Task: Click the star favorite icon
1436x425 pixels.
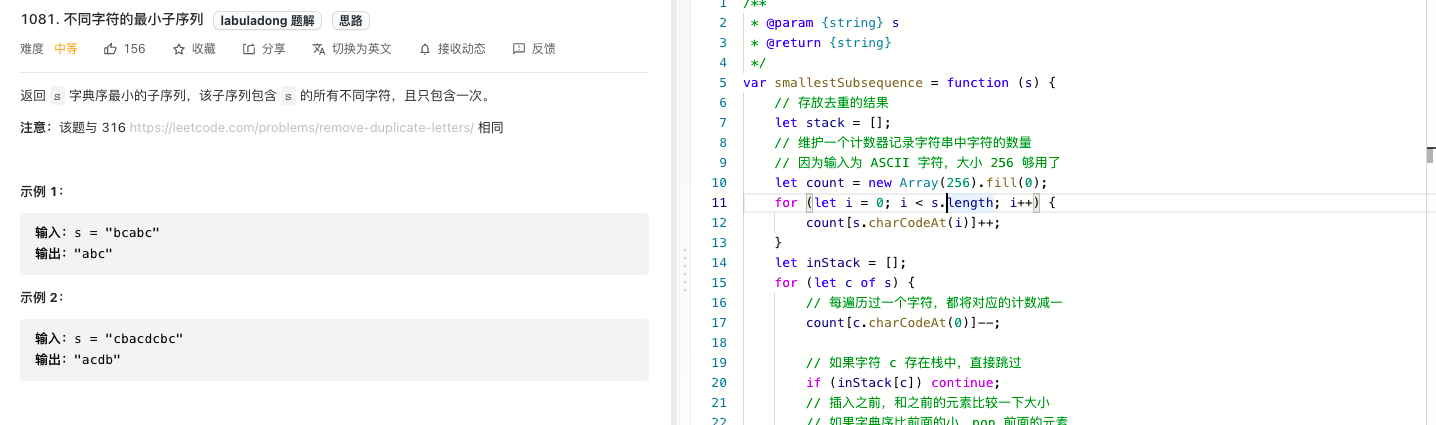Action: (x=179, y=48)
